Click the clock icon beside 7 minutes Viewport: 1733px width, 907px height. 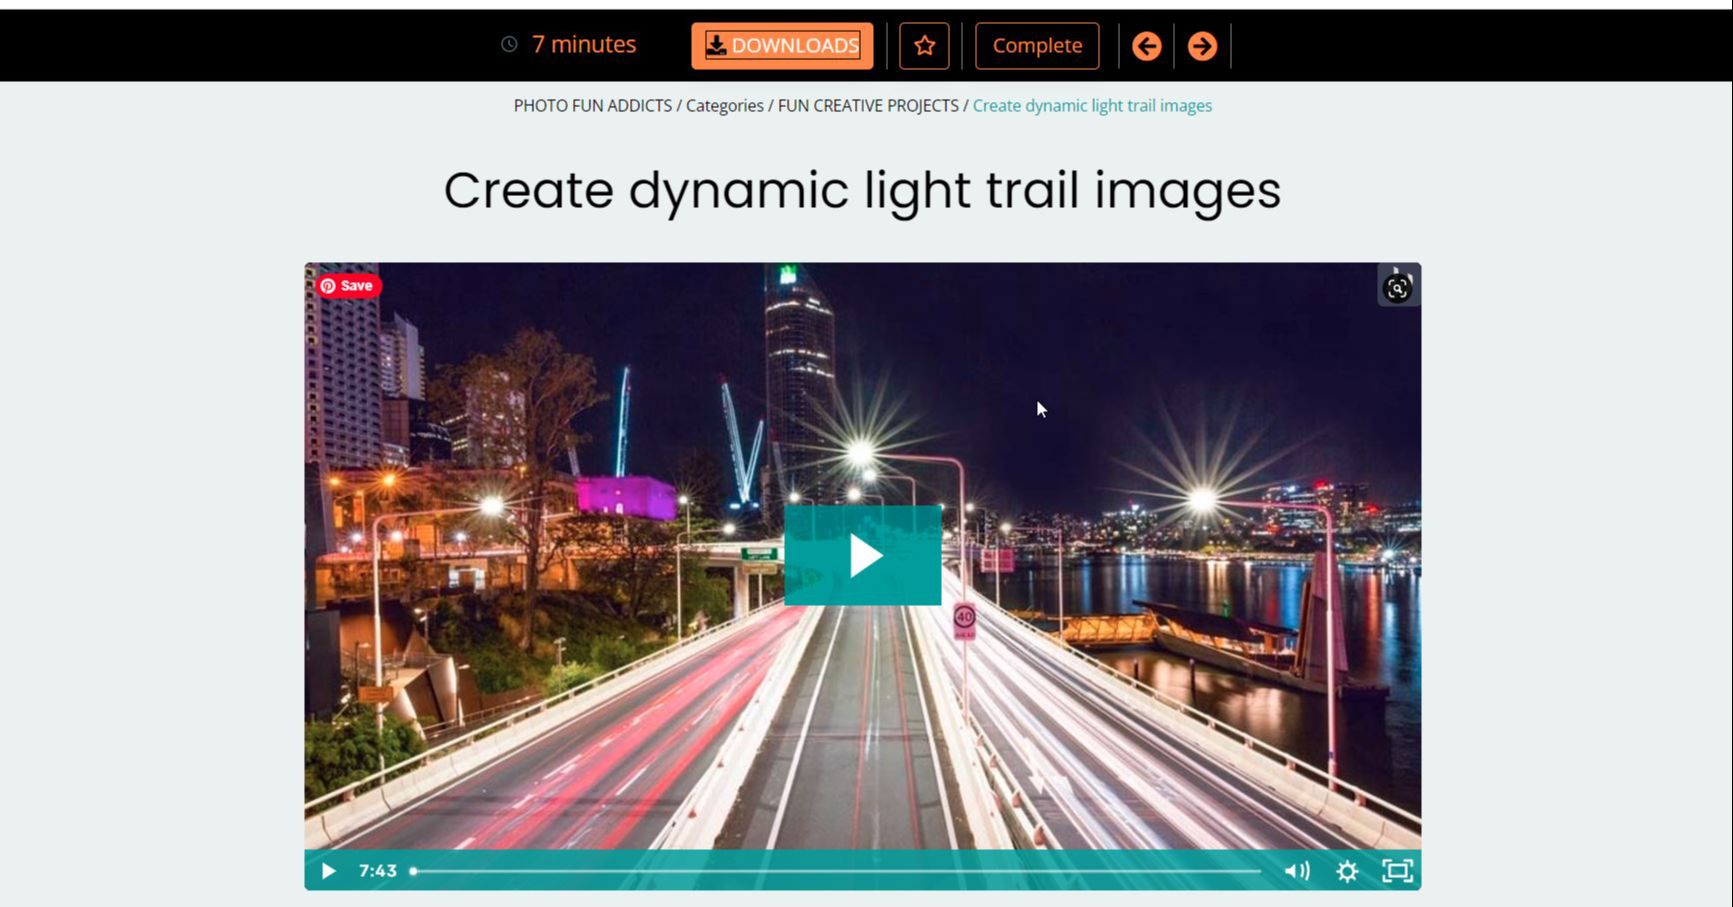tap(509, 44)
